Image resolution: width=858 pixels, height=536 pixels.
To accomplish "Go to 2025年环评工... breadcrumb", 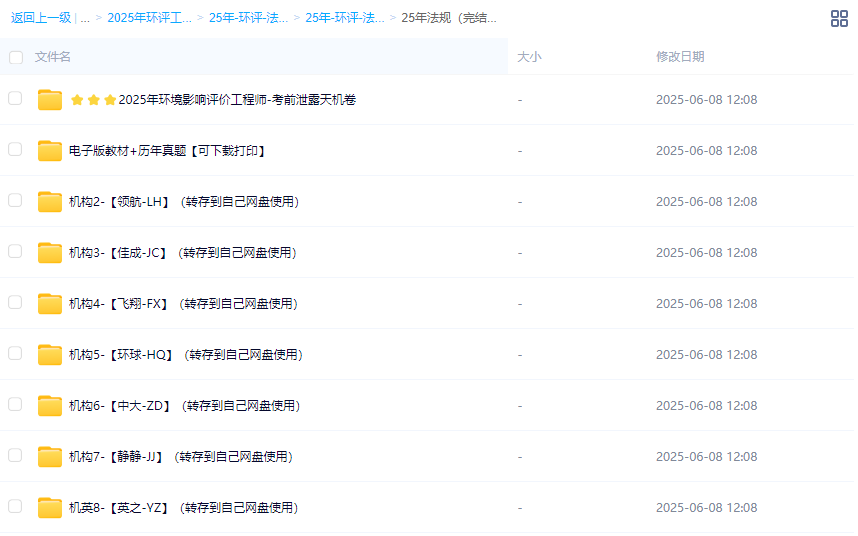I will click(149, 18).
